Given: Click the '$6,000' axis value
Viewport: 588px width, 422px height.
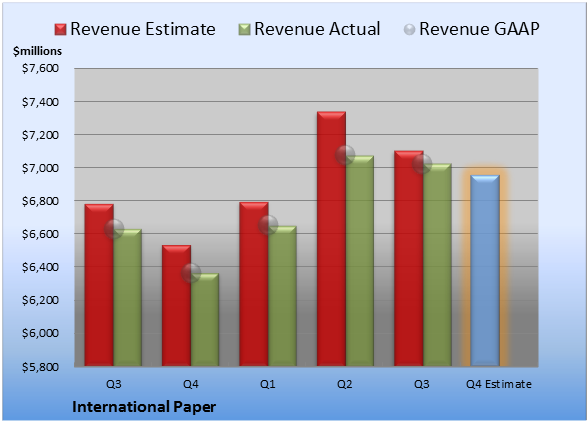Looking at the screenshot, I should click(x=40, y=333).
